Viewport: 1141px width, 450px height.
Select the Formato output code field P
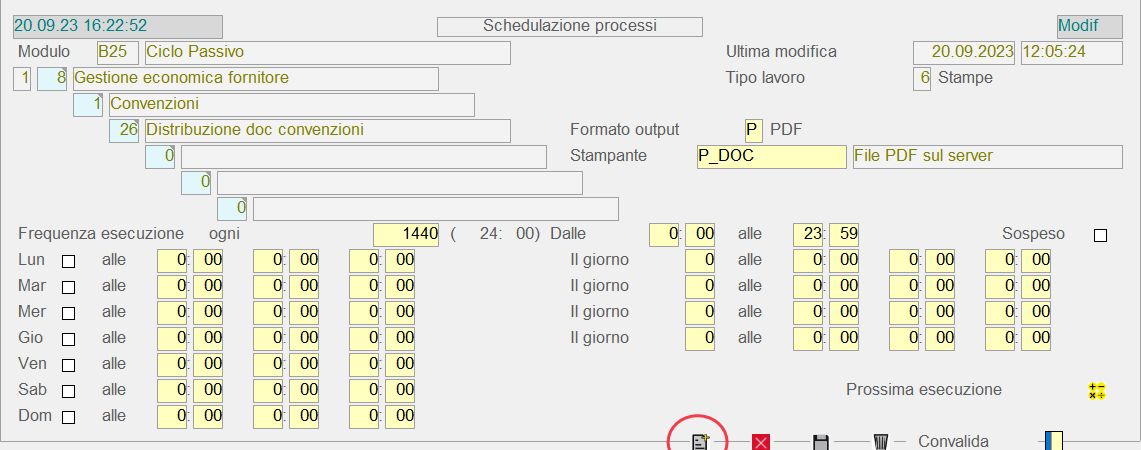[753, 130]
